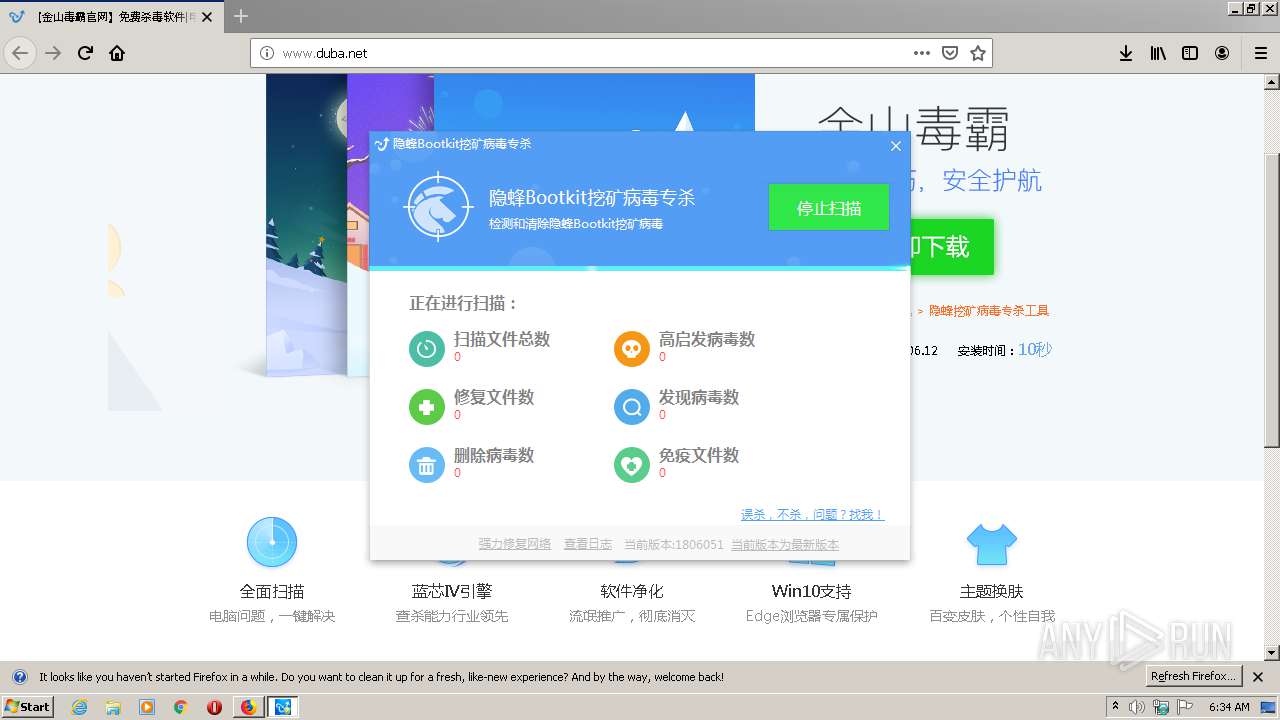Click the 高启发病毒数 skull icon
This screenshot has height=720, width=1280.
pyautogui.click(x=631, y=349)
